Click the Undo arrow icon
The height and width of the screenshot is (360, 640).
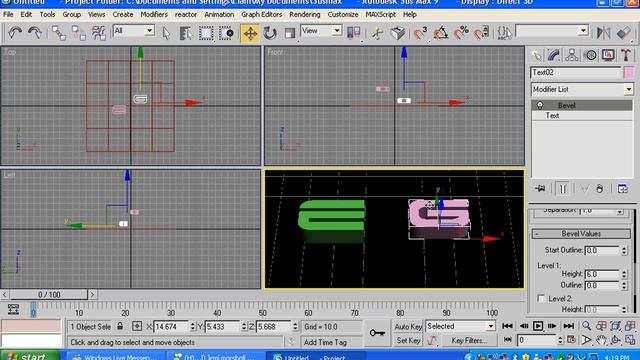[x=15, y=33]
